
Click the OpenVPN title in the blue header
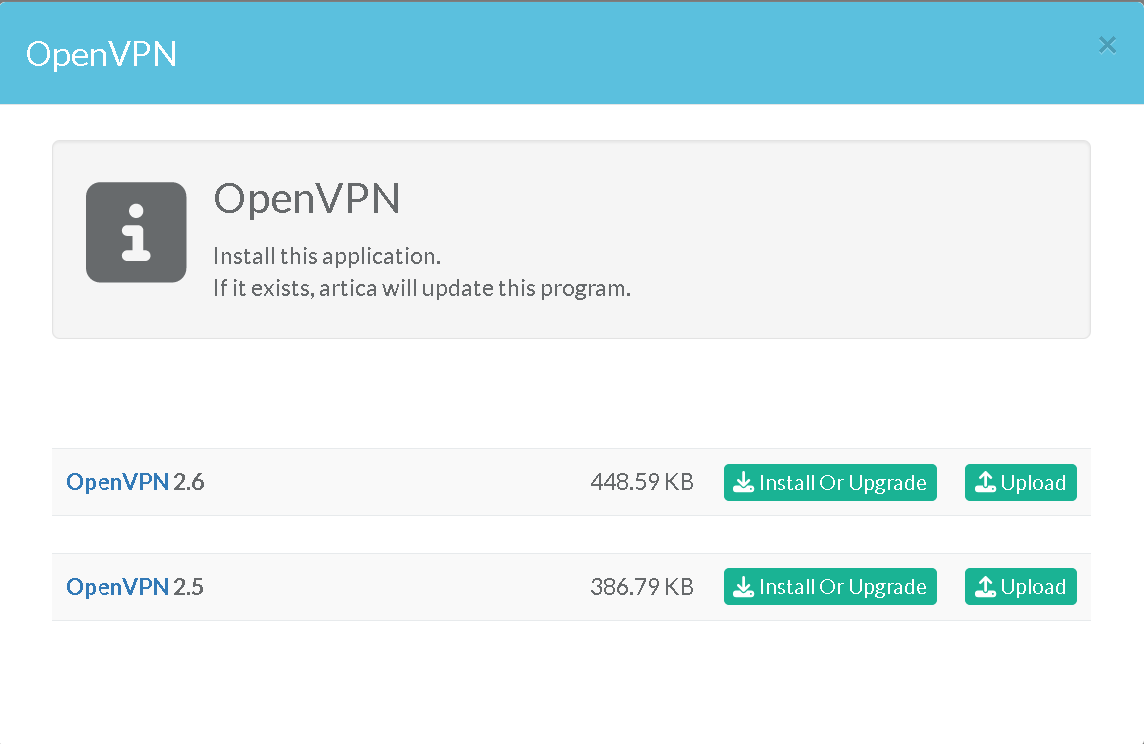101,54
